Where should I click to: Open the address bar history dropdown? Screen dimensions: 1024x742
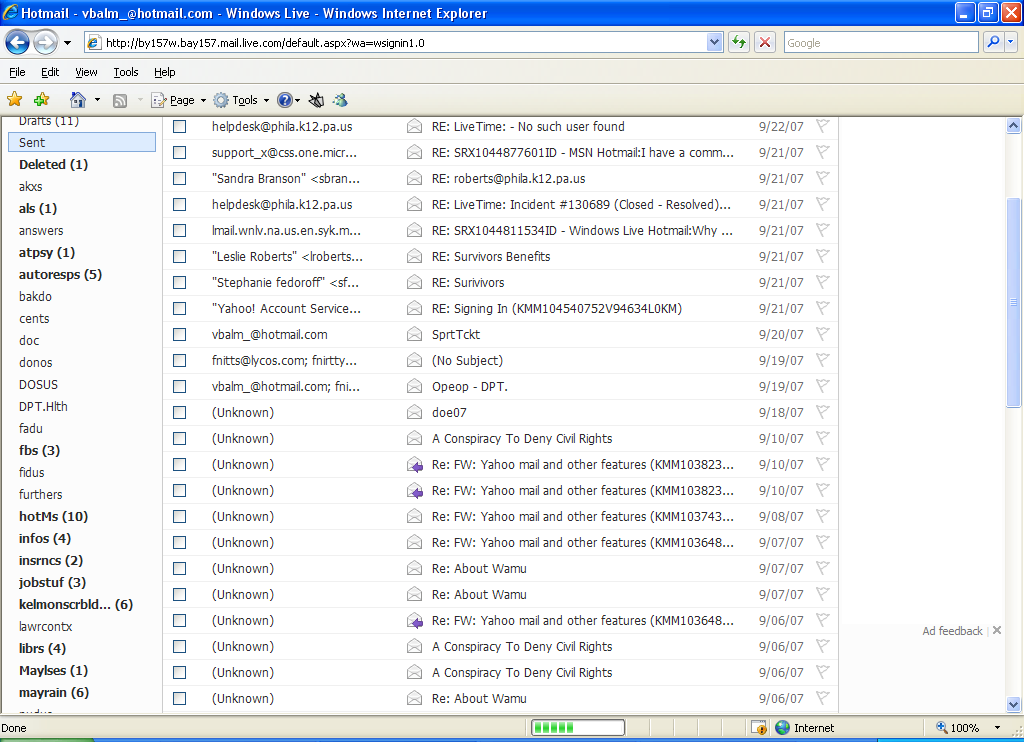[714, 42]
